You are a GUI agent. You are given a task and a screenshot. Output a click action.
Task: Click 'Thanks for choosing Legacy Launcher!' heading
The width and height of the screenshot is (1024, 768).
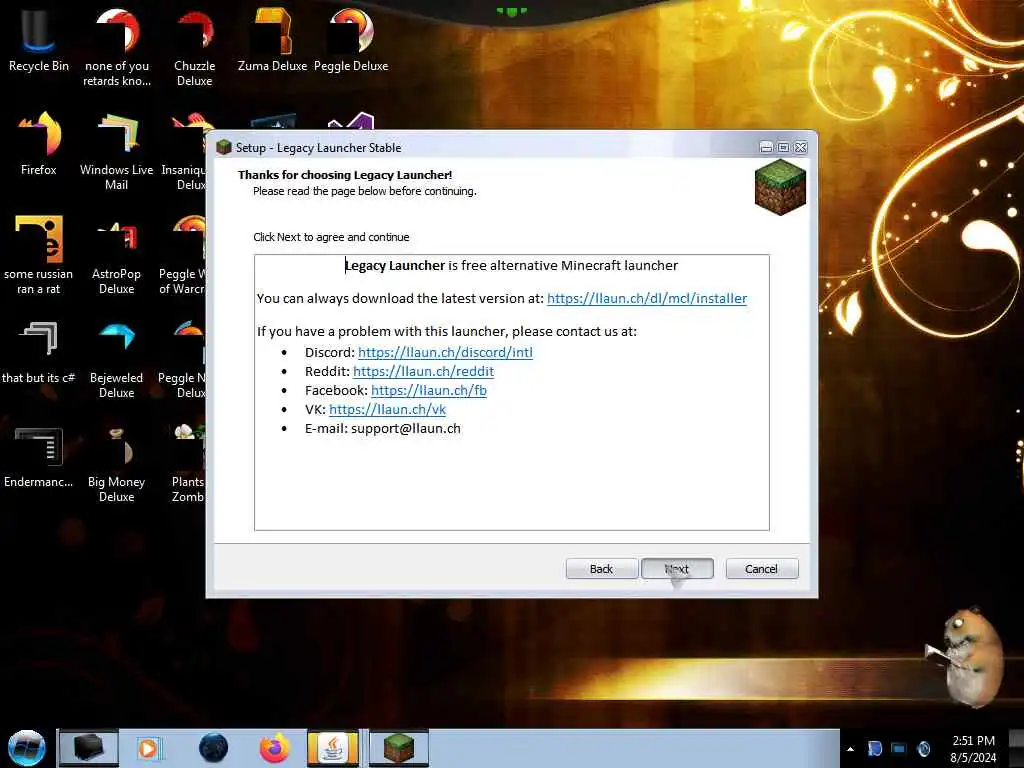pos(345,175)
